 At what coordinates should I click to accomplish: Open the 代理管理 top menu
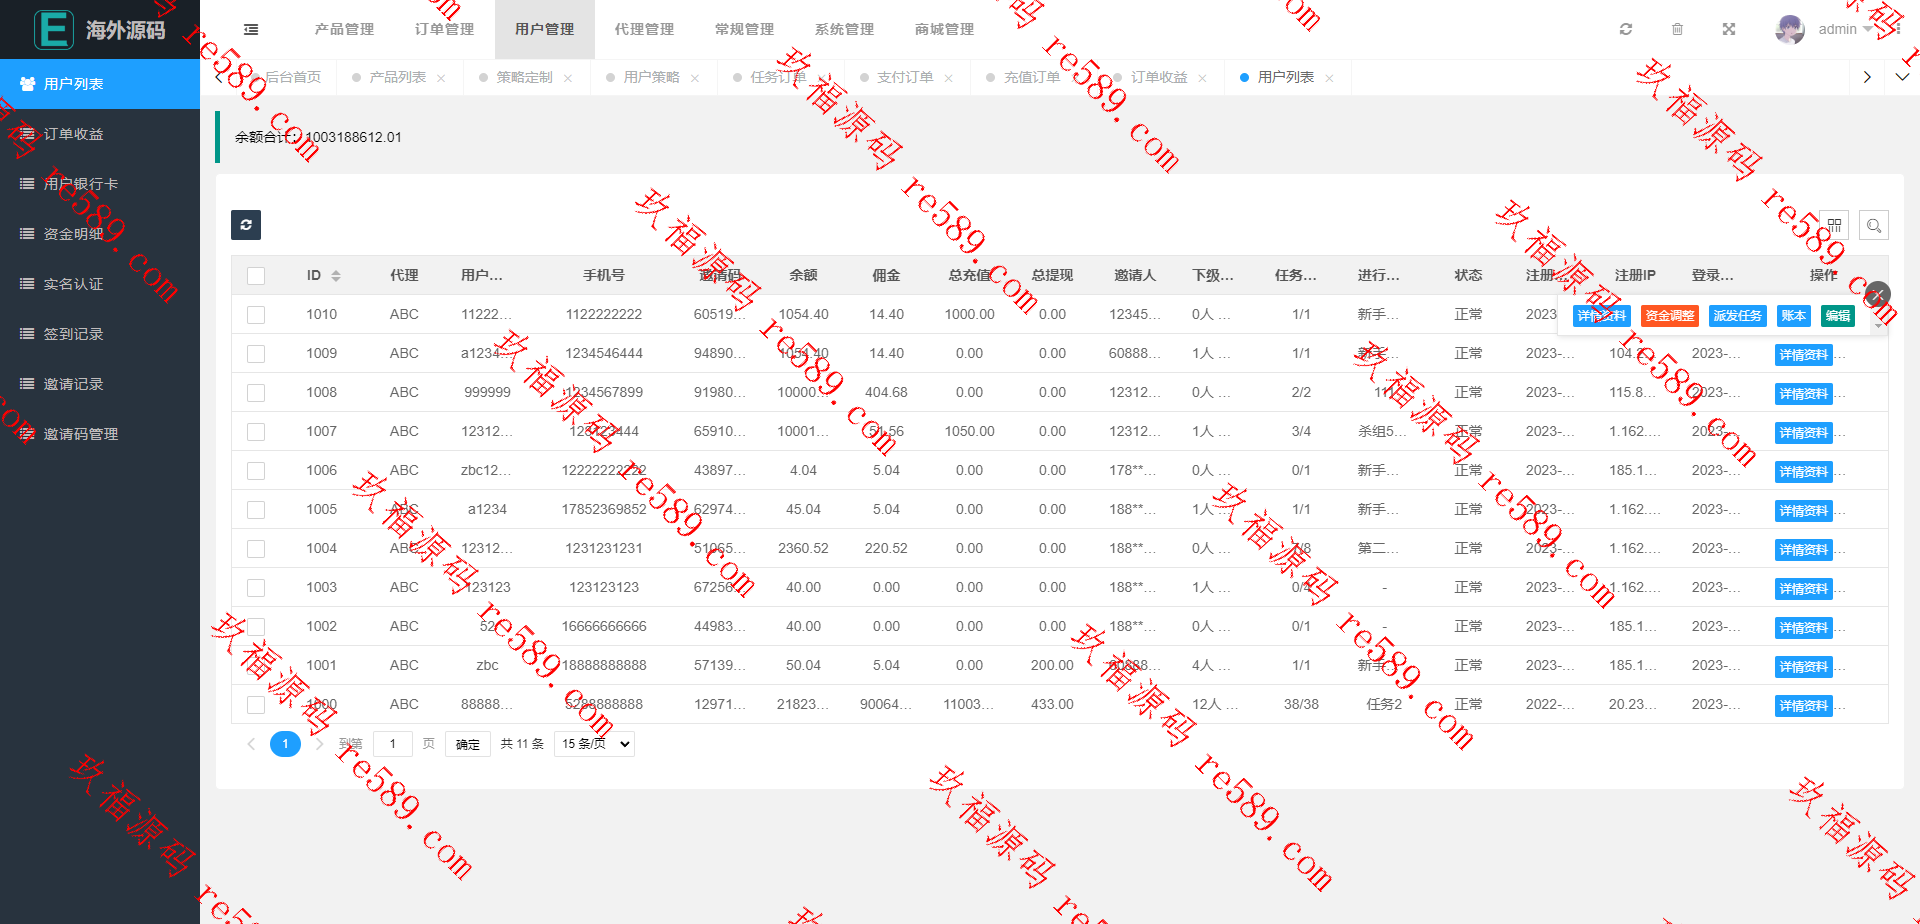point(644,29)
